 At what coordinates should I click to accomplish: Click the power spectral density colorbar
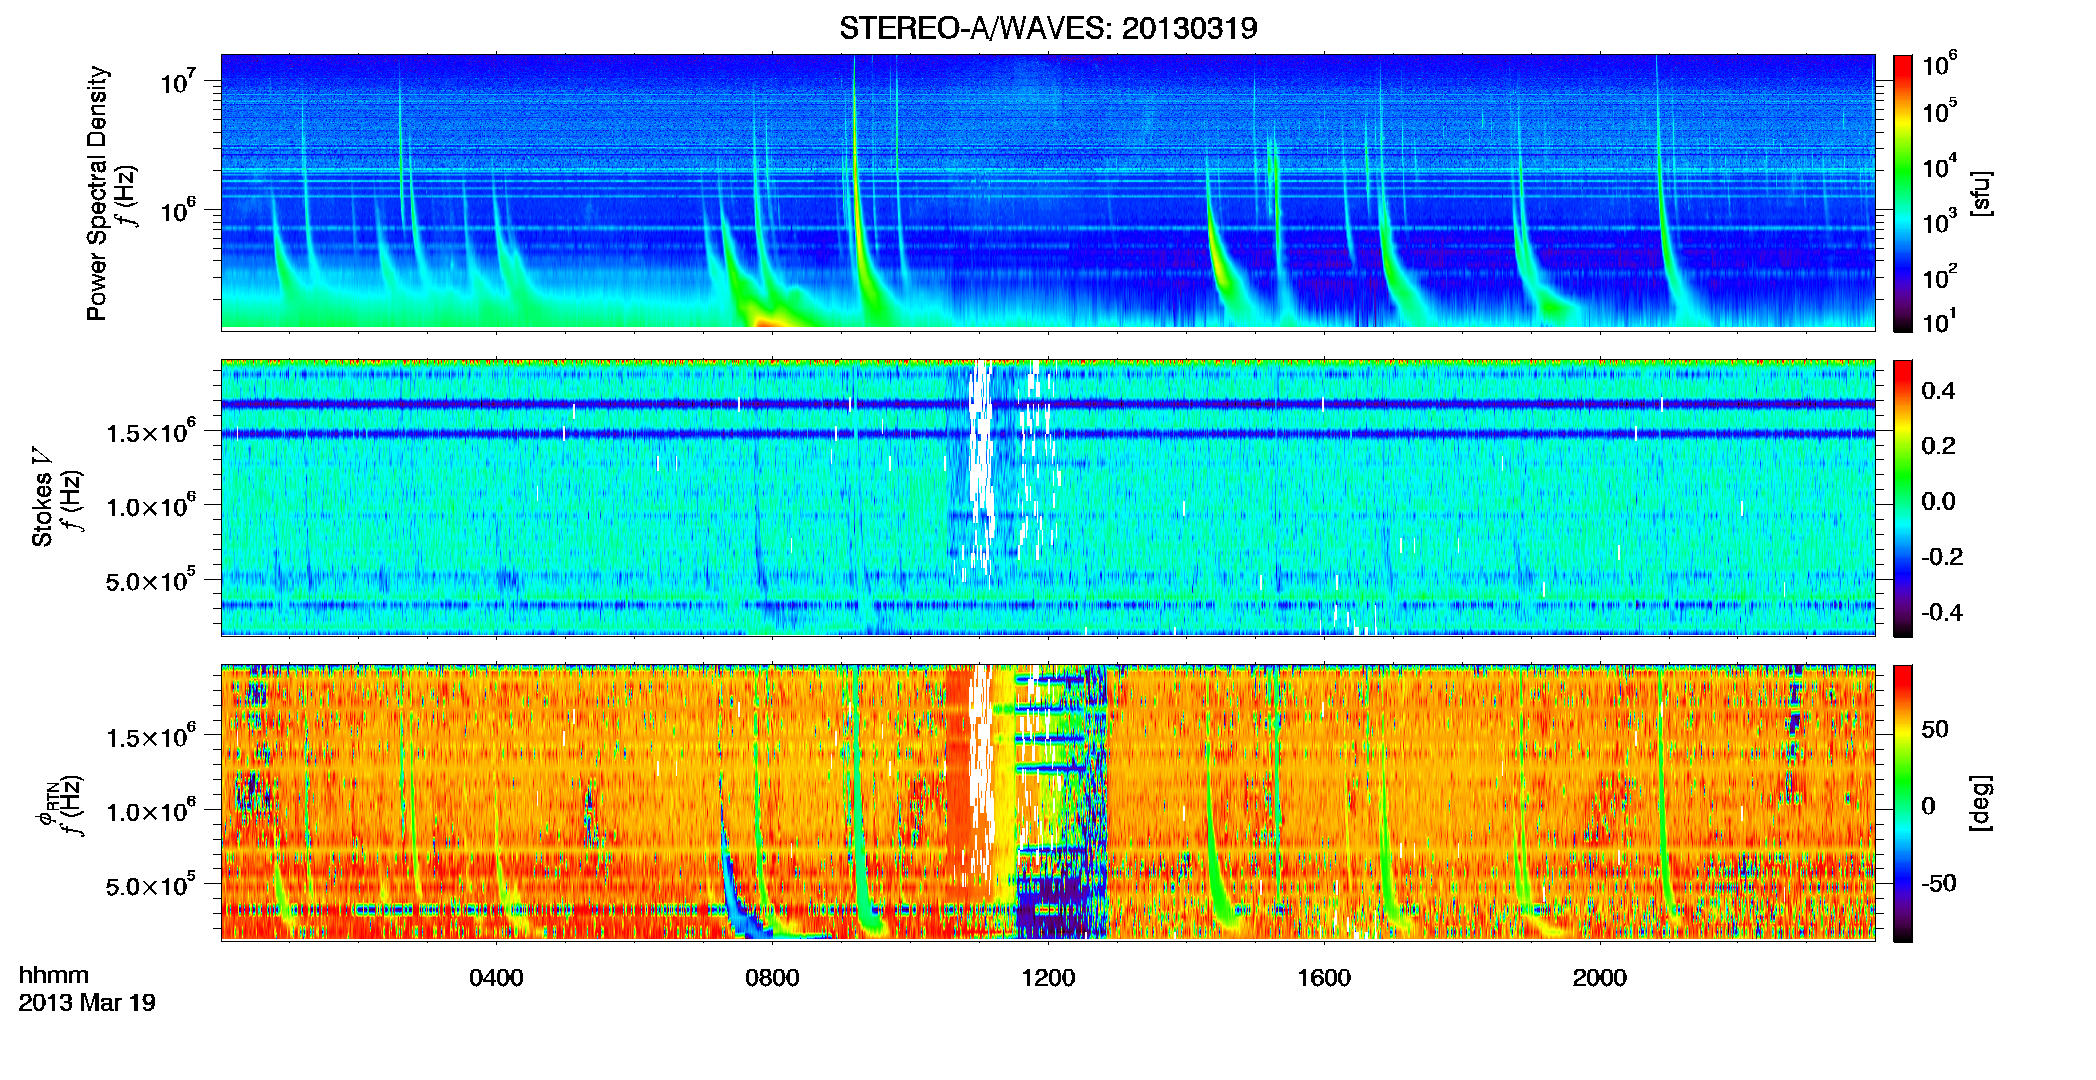(1903, 193)
